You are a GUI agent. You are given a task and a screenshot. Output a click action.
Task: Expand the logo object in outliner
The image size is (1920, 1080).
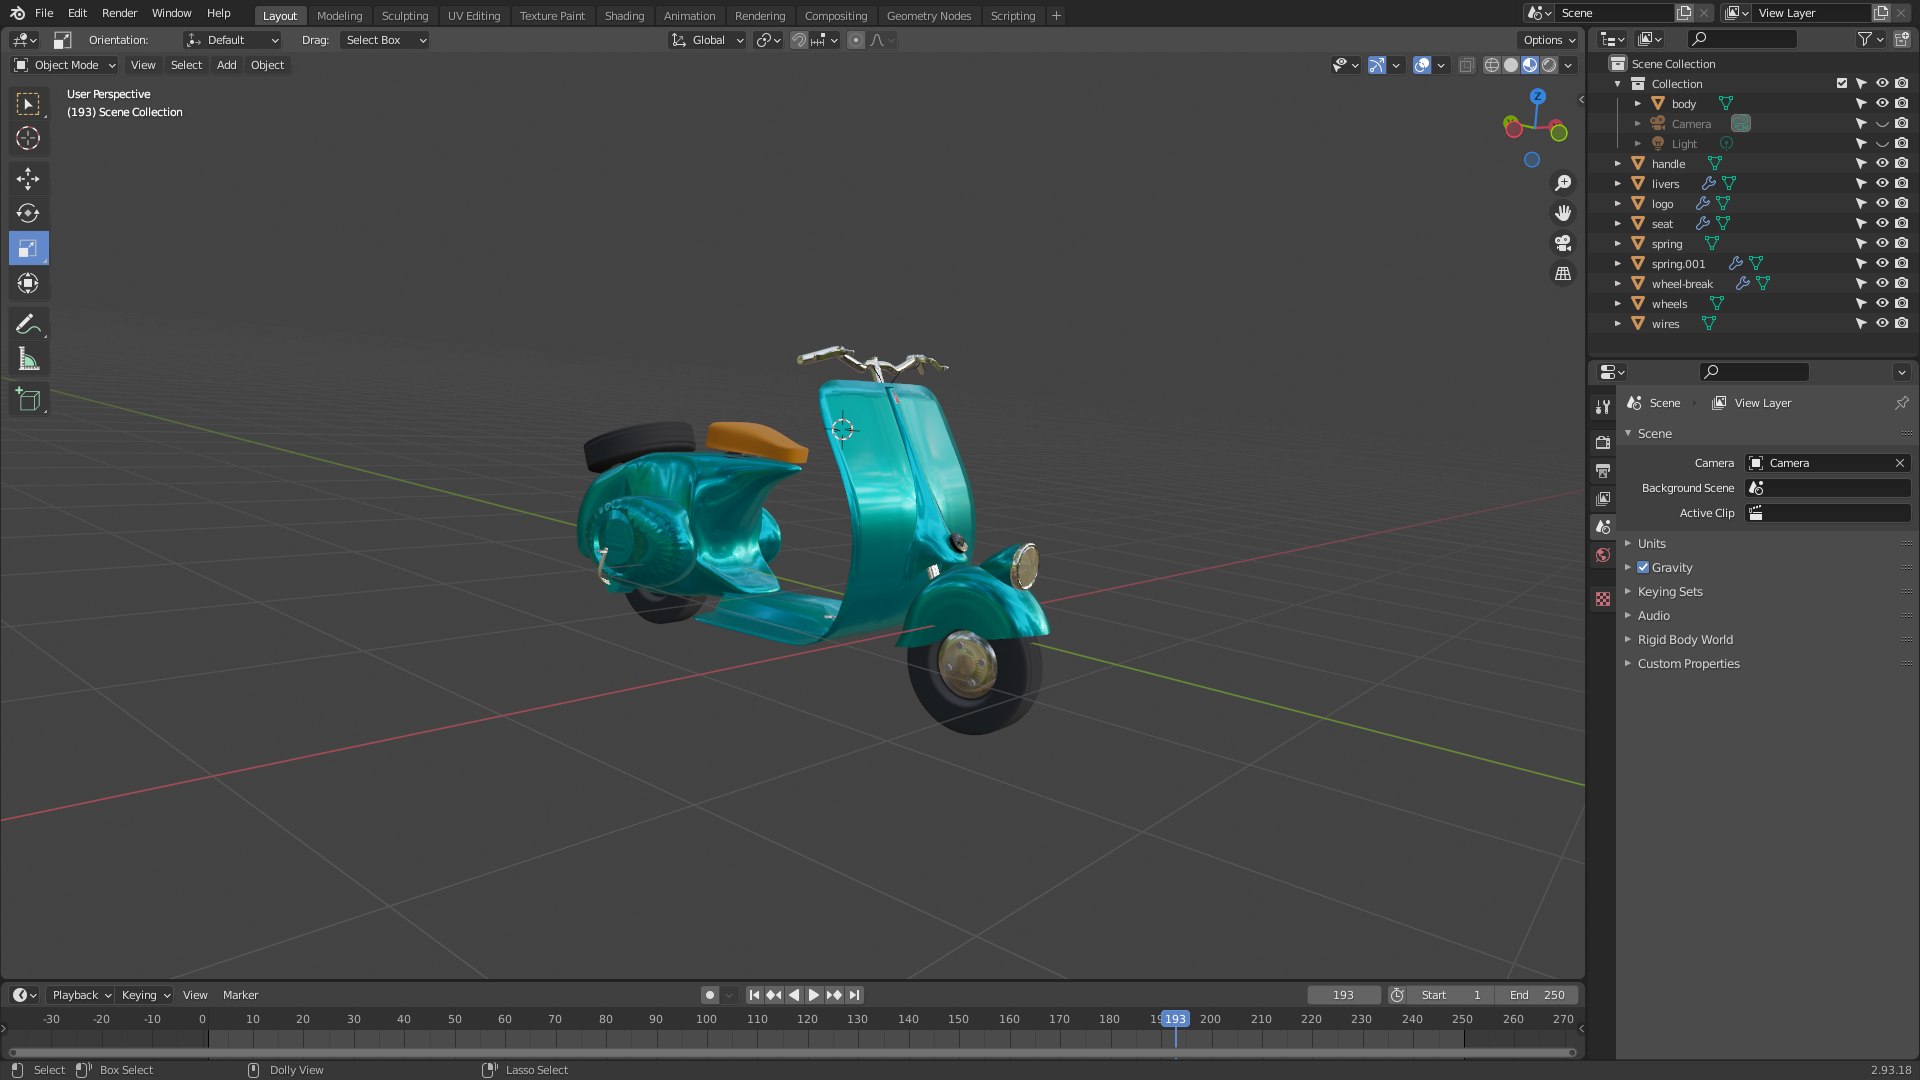[1618, 203]
